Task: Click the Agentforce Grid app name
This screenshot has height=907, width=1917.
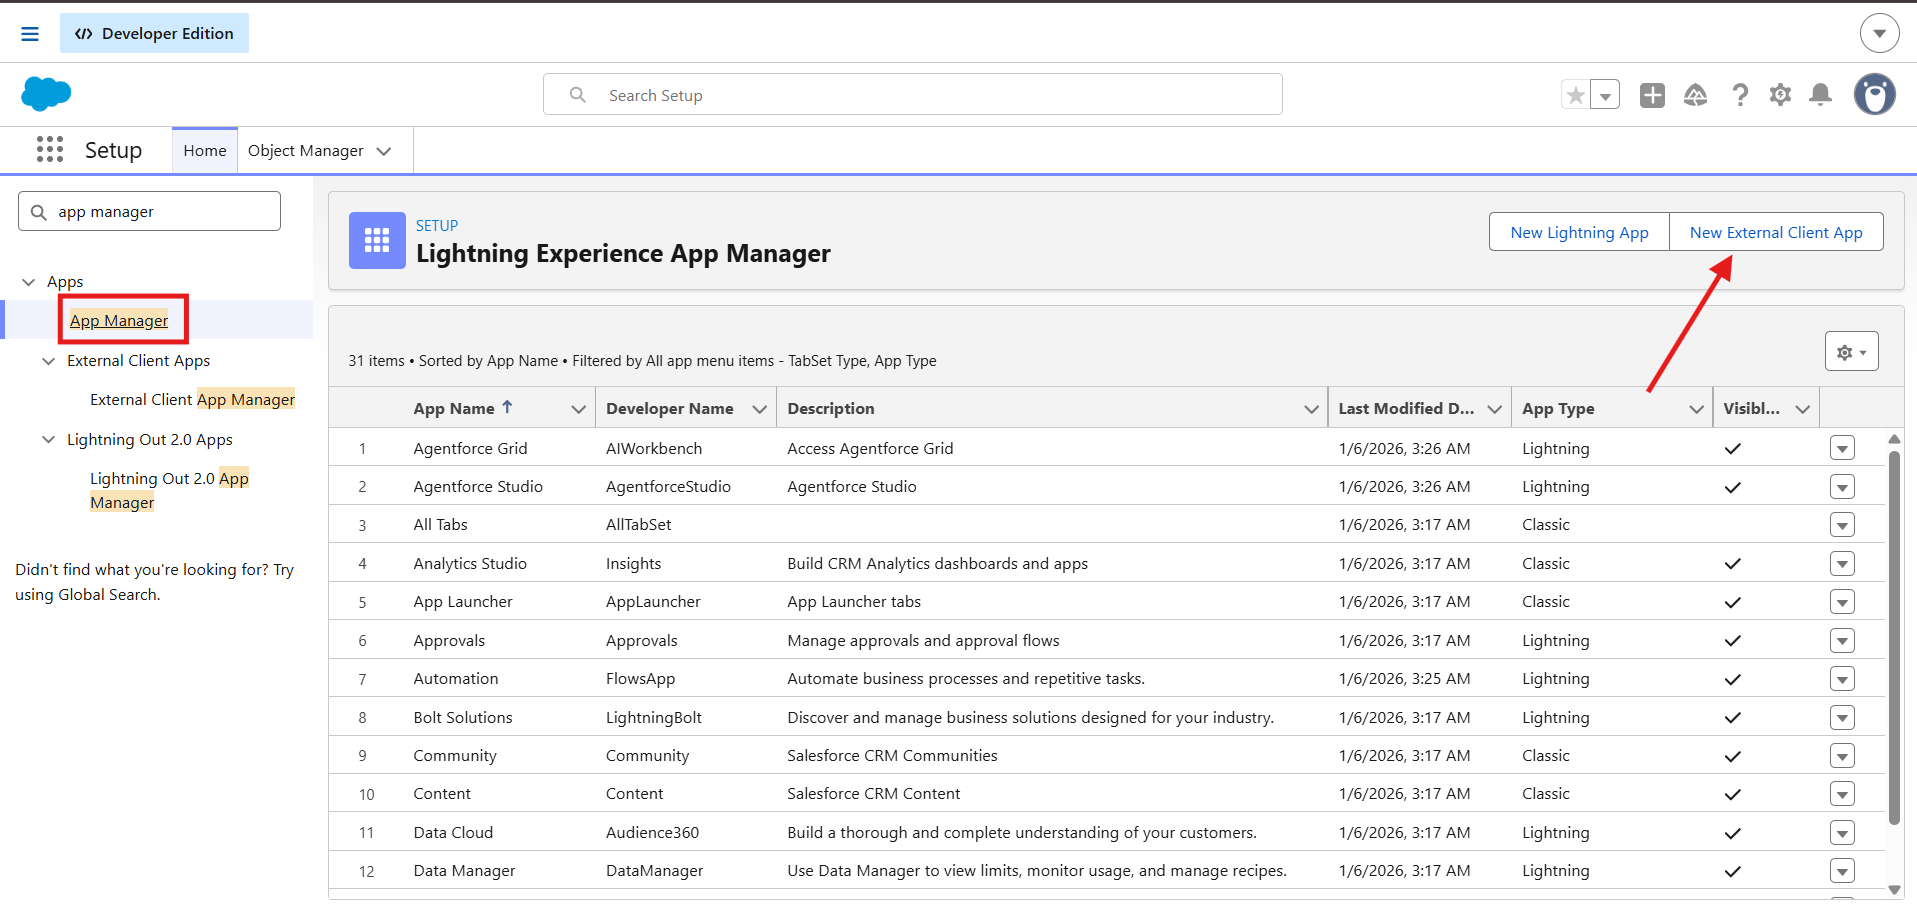Action: pyautogui.click(x=470, y=448)
